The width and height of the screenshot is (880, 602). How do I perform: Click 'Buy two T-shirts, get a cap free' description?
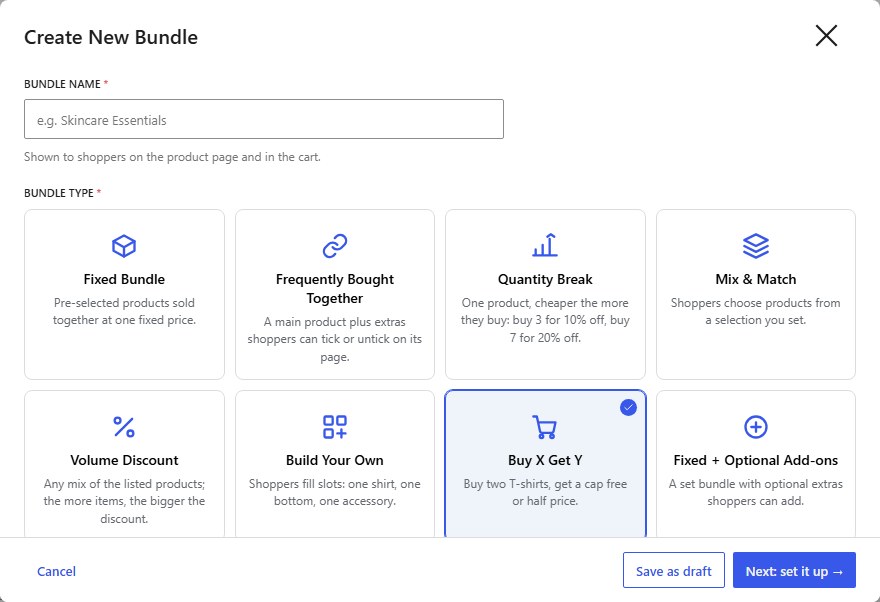(545, 492)
